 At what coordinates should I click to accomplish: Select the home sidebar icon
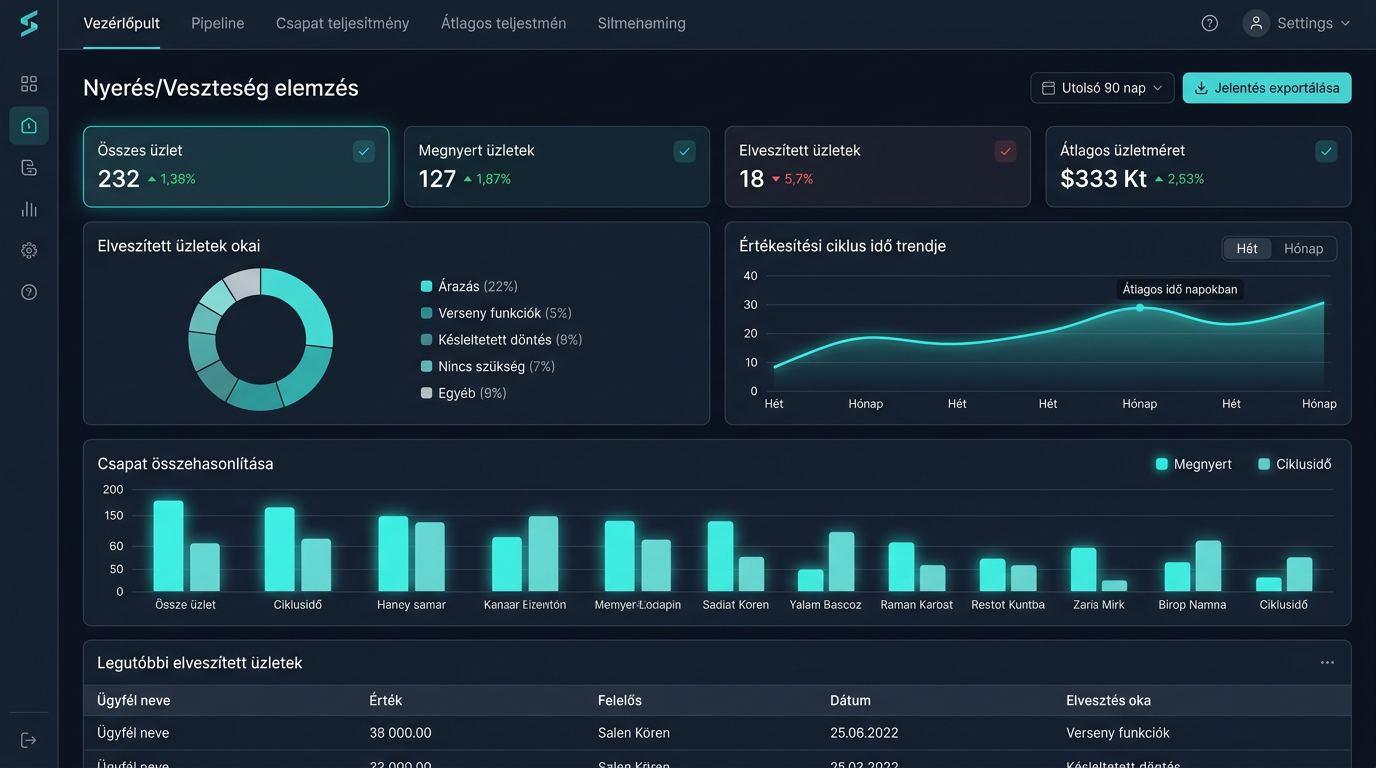pyautogui.click(x=29, y=126)
